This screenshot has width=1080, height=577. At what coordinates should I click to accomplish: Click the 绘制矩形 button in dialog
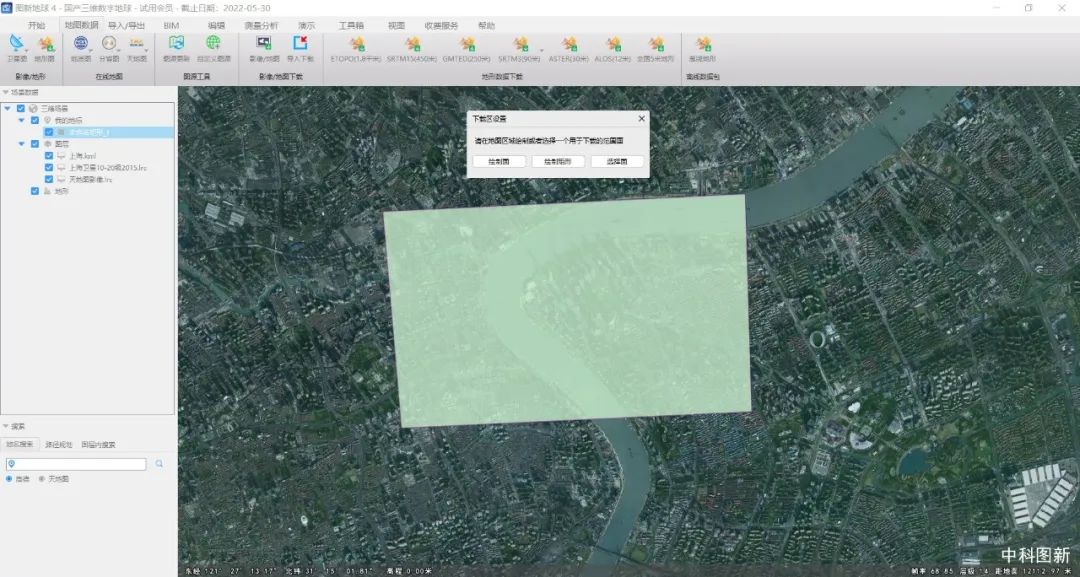click(x=558, y=161)
